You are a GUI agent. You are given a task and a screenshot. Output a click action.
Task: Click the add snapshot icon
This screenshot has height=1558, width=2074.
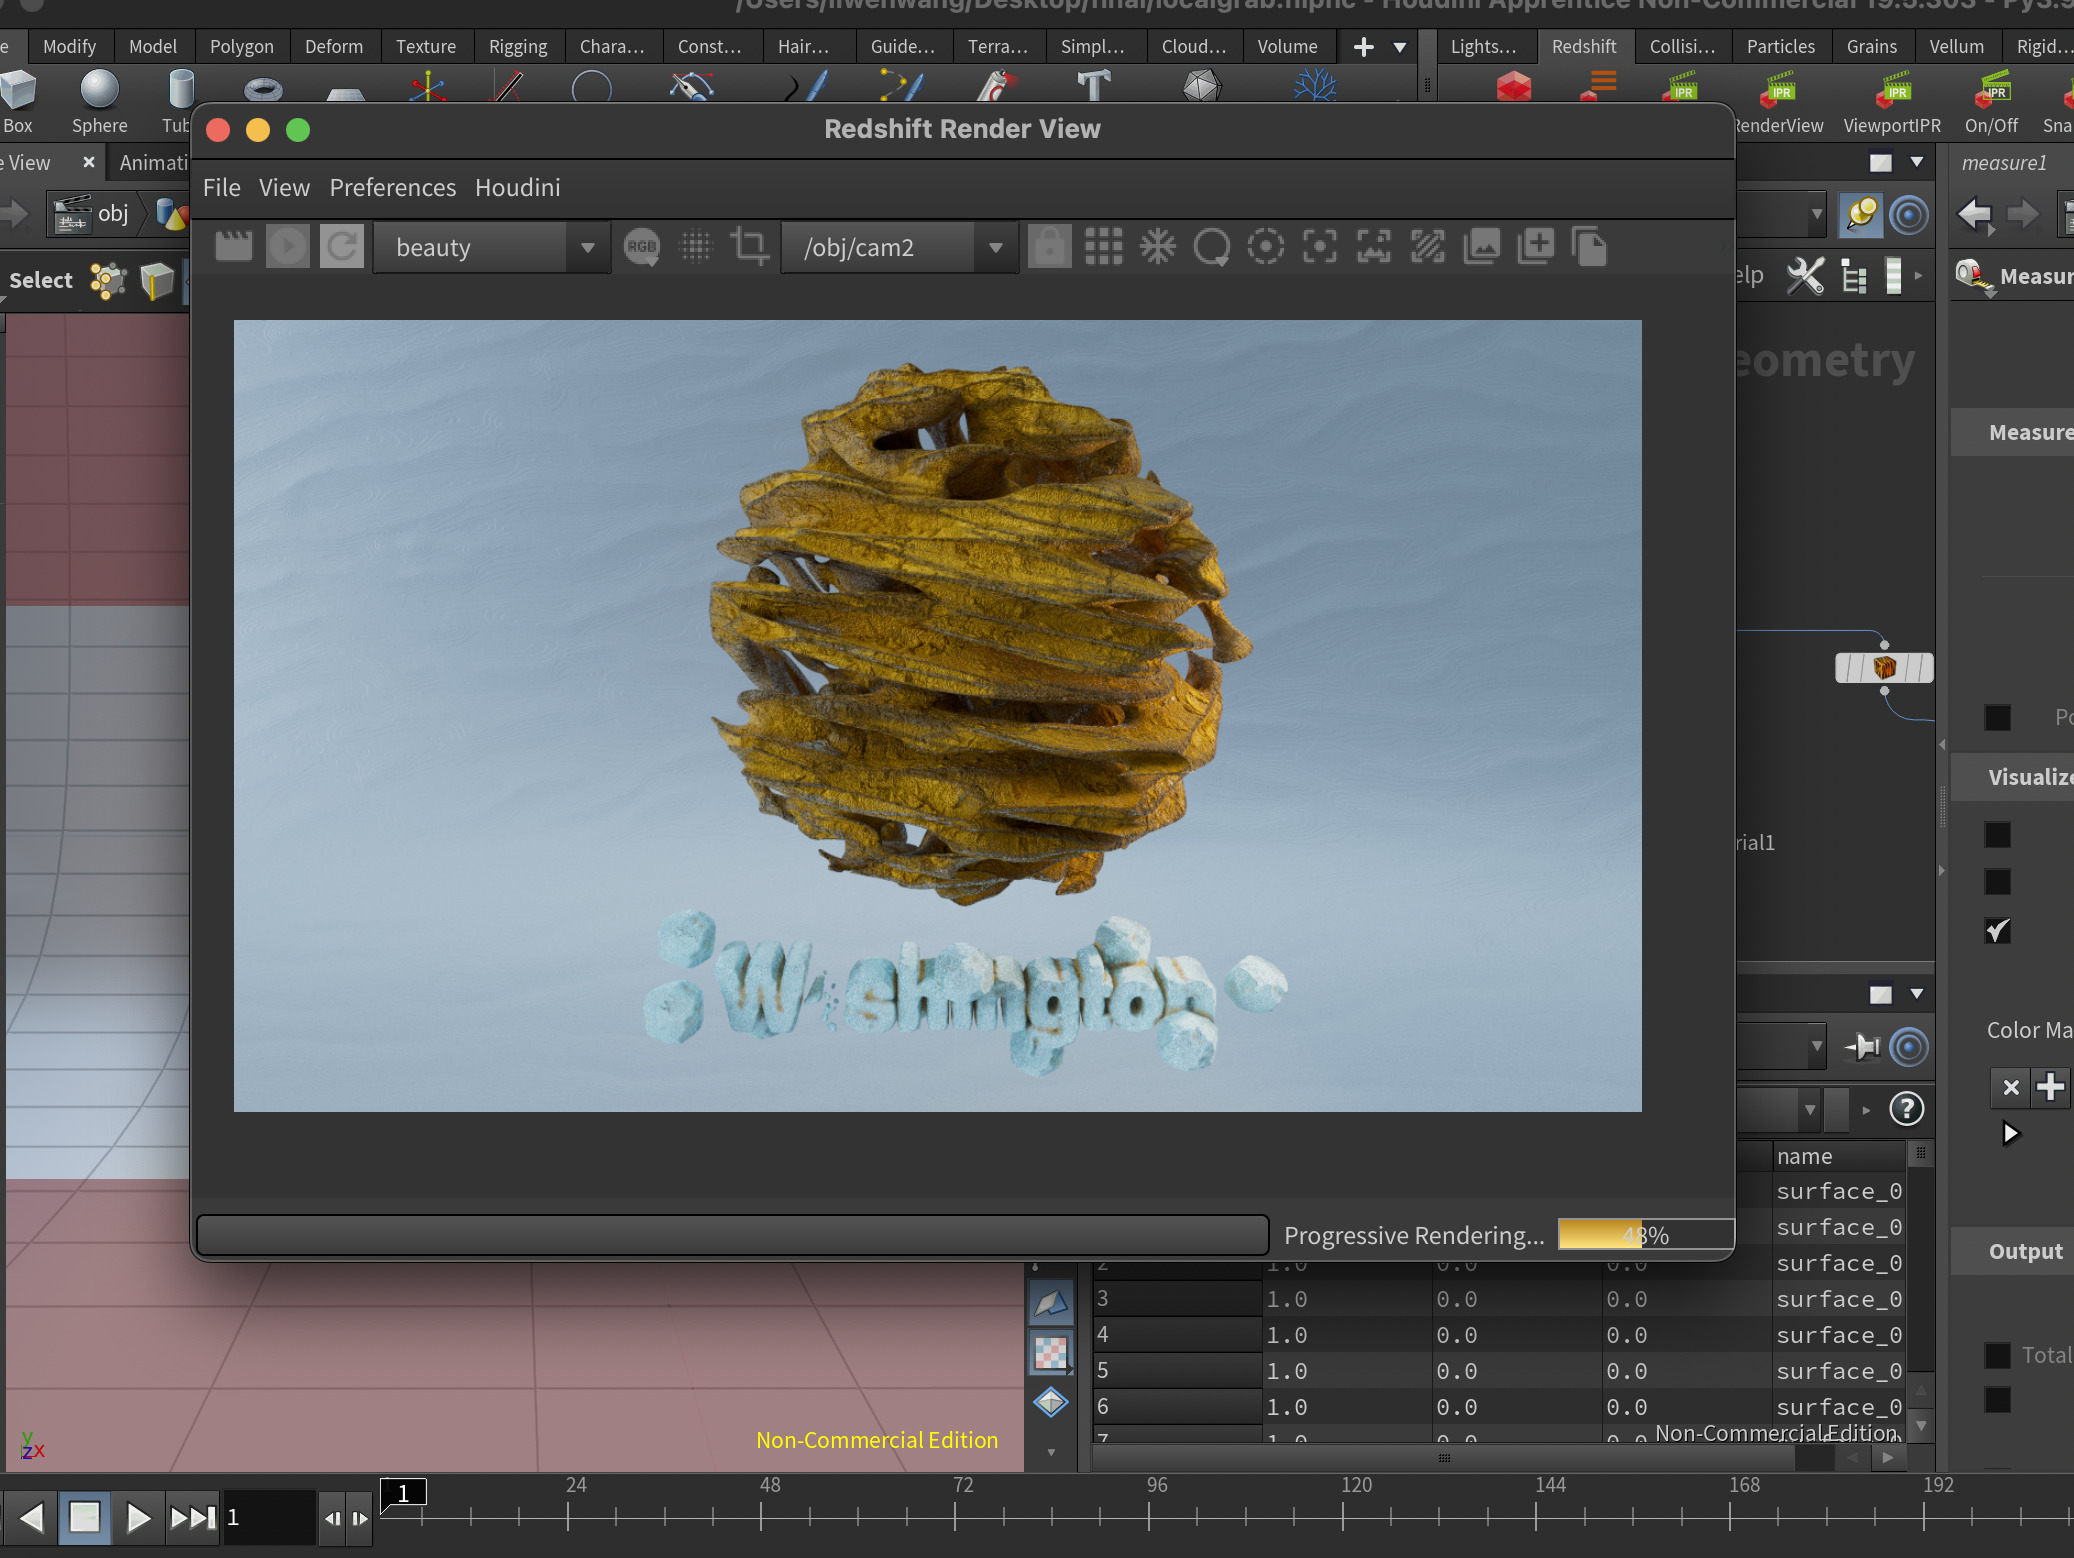[1535, 246]
